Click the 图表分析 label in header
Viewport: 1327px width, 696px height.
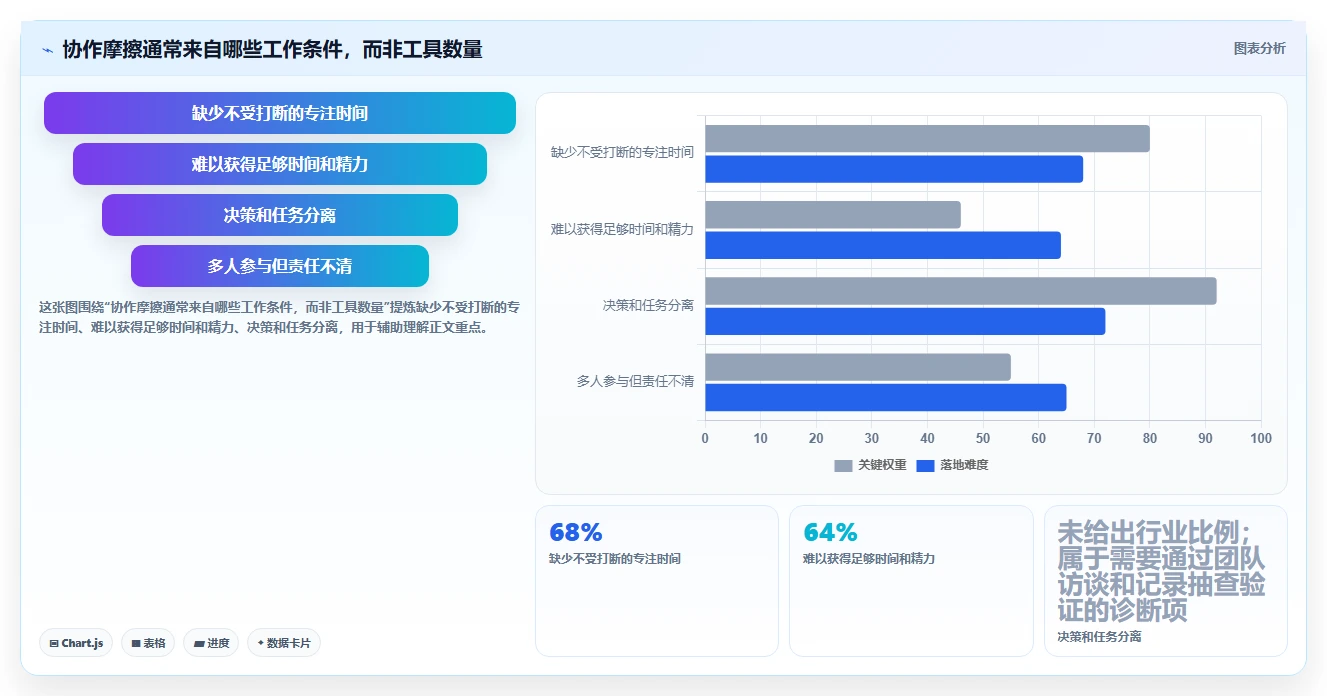click(x=1260, y=48)
